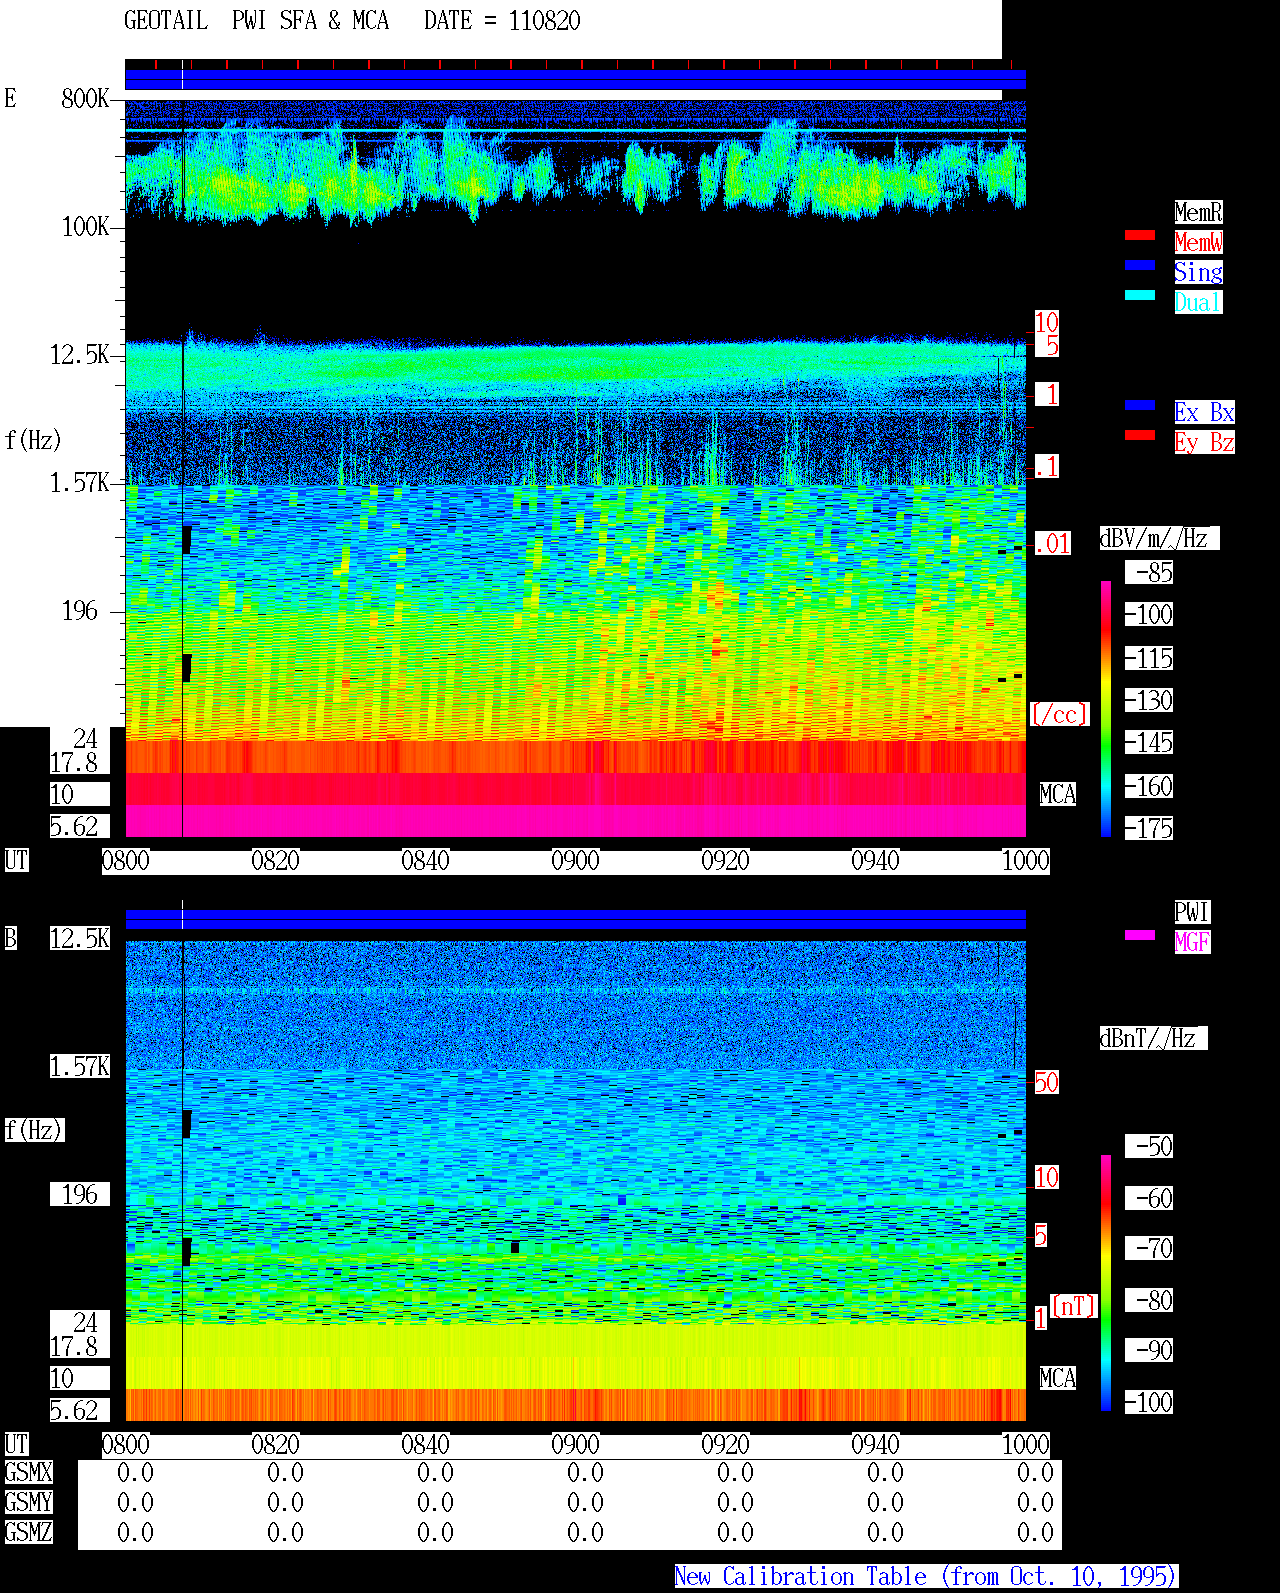This screenshot has width=1280, height=1593.
Task: Click the 800K frequency label on E panel
Action: (85, 99)
